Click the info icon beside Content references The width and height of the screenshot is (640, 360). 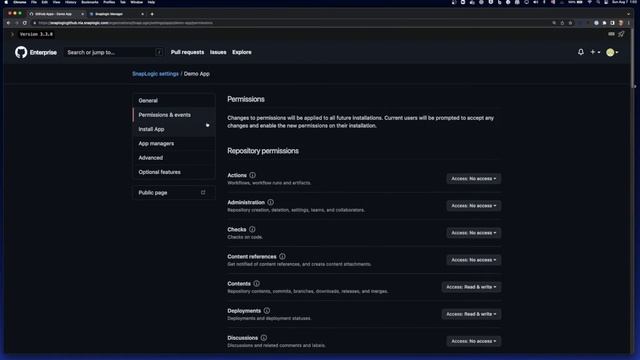point(282,256)
